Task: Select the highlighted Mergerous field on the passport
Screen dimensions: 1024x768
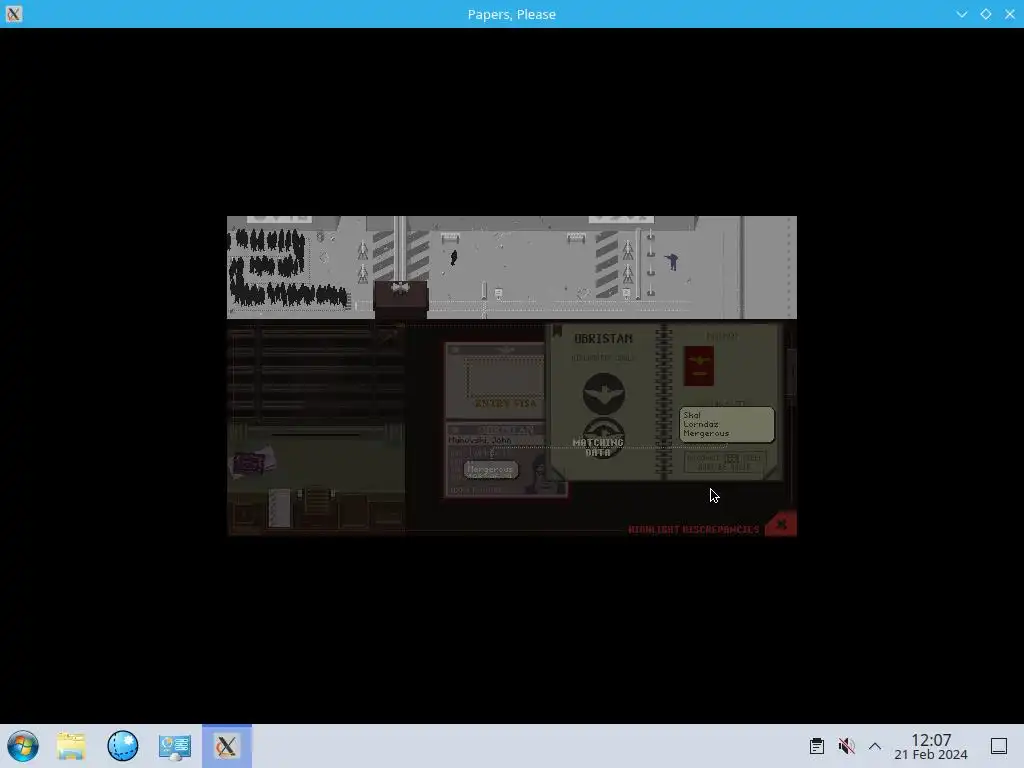Action: click(x=490, y=470)
